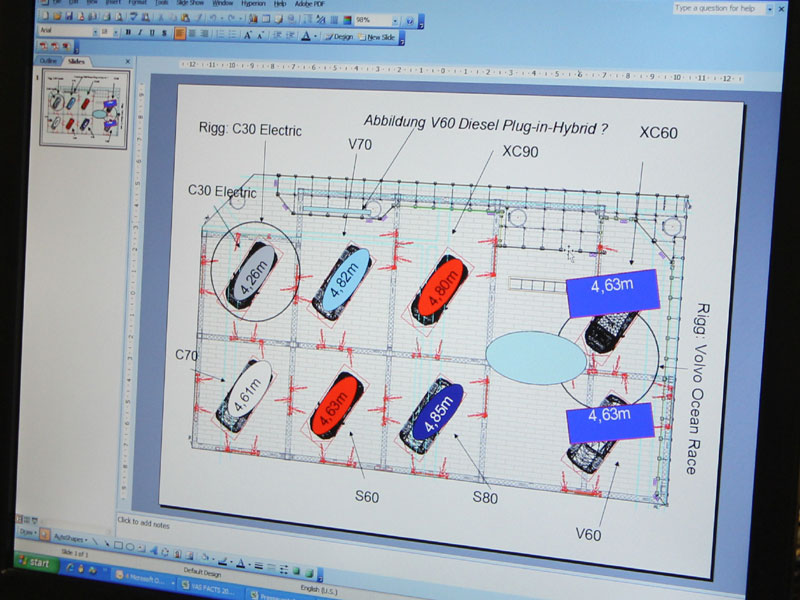This screenshot has height=600, width=800.
Task: Click the Increase Font Size icon
Action: coord(247,35)
